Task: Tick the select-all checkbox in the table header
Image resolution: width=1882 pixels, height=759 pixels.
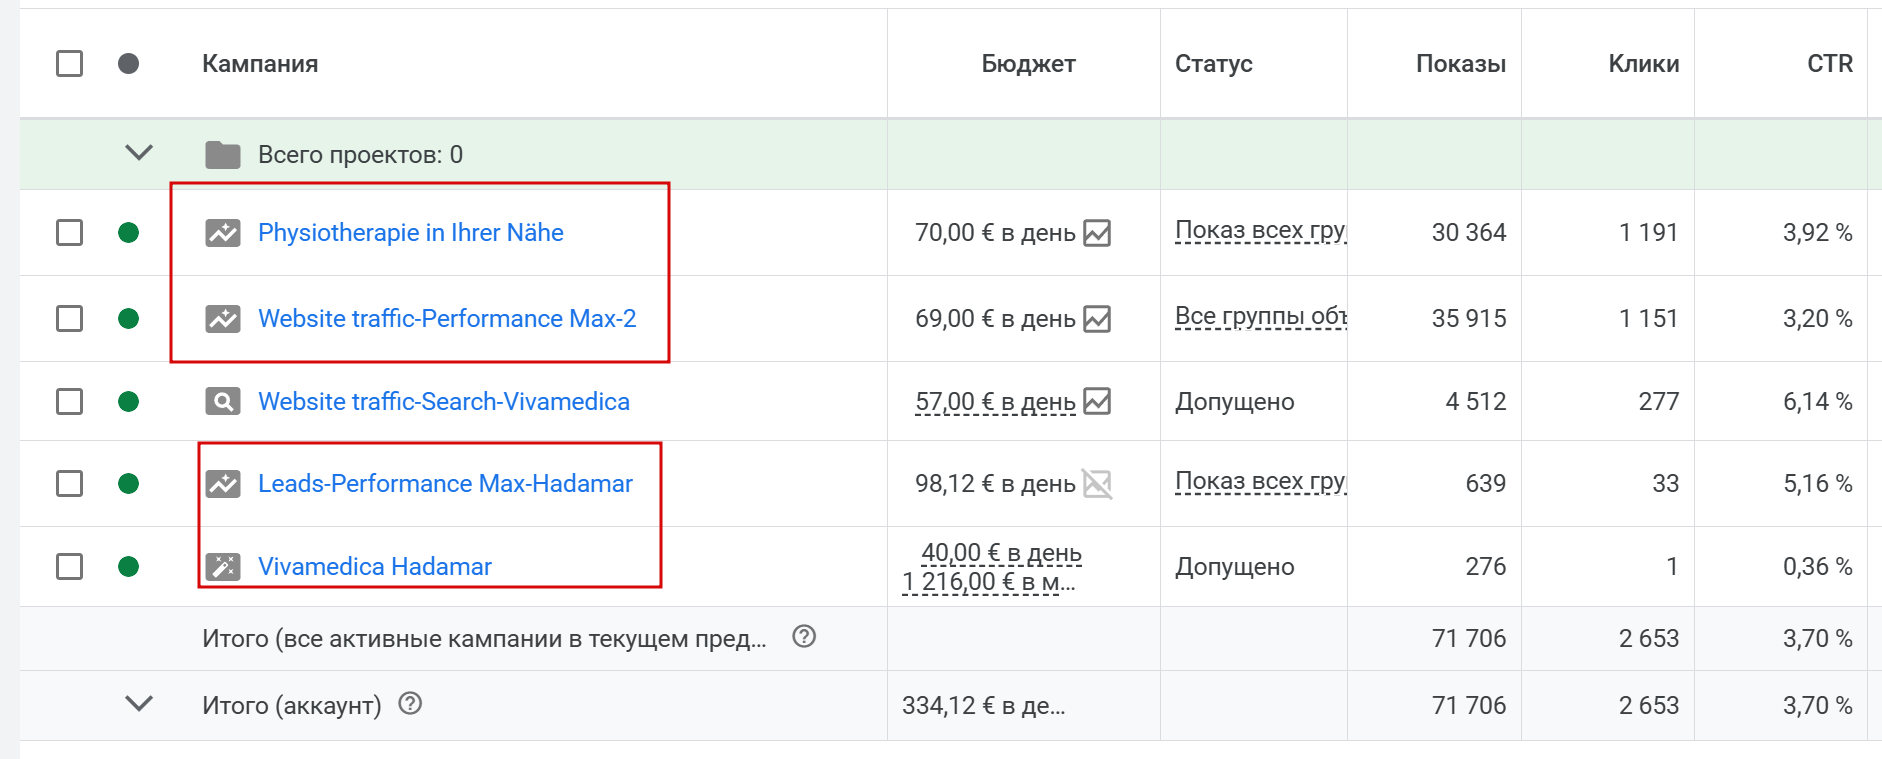Action: [x=70, y=64]
